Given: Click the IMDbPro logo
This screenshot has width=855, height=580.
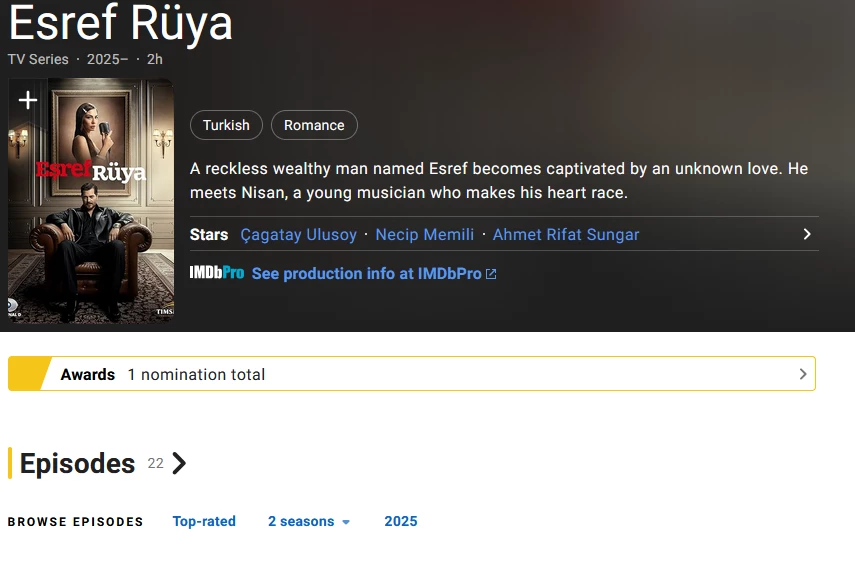Looking at the screenshot, I should (216, 273).
